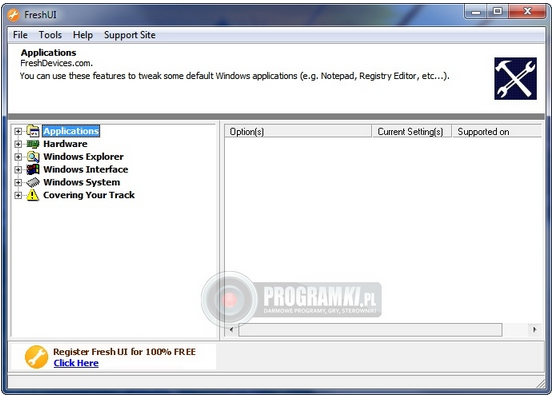Click the Hardware circuit board icon

point(33,144)
